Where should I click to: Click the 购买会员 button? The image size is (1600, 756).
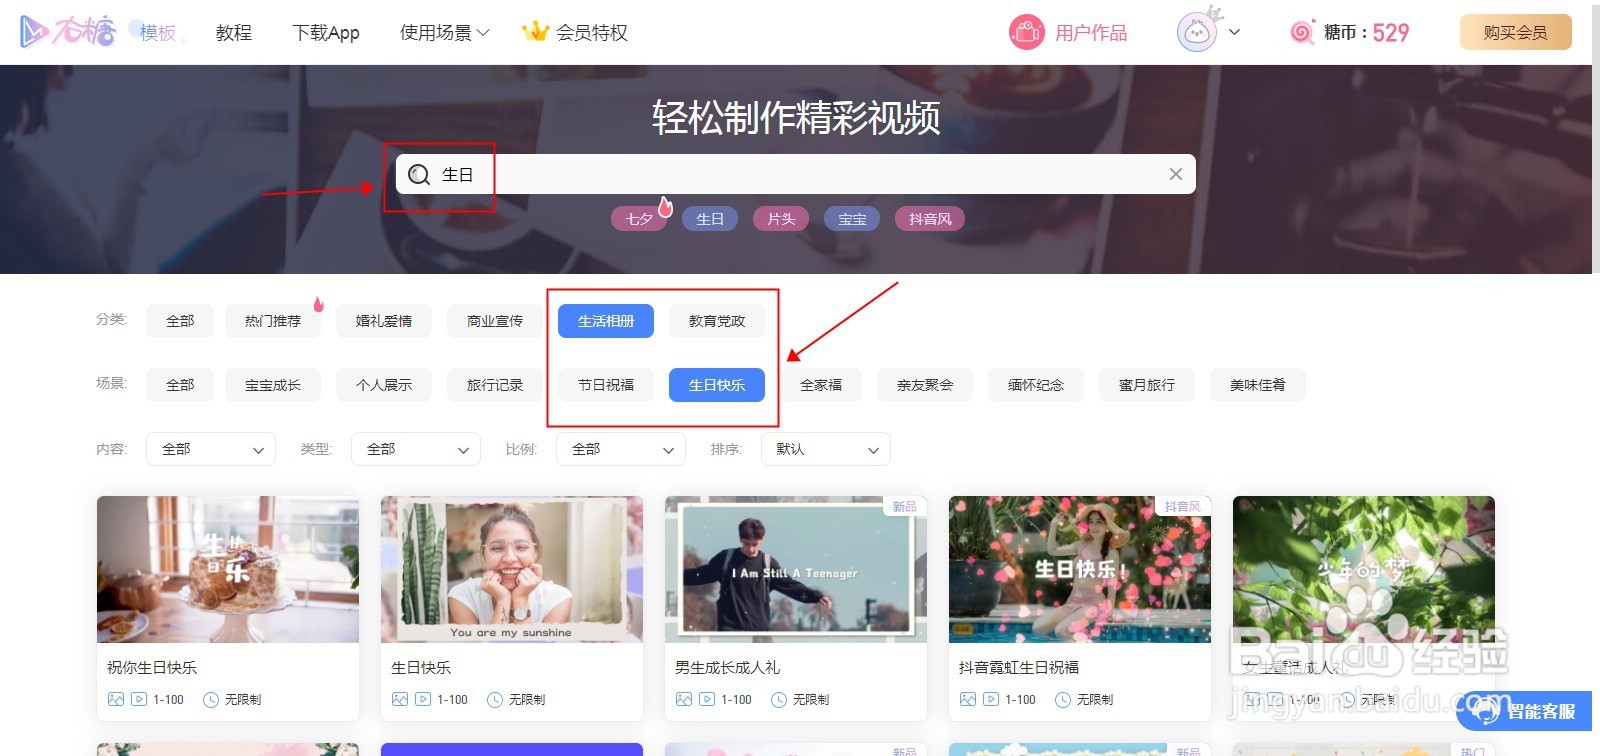tap(1516, 32)
